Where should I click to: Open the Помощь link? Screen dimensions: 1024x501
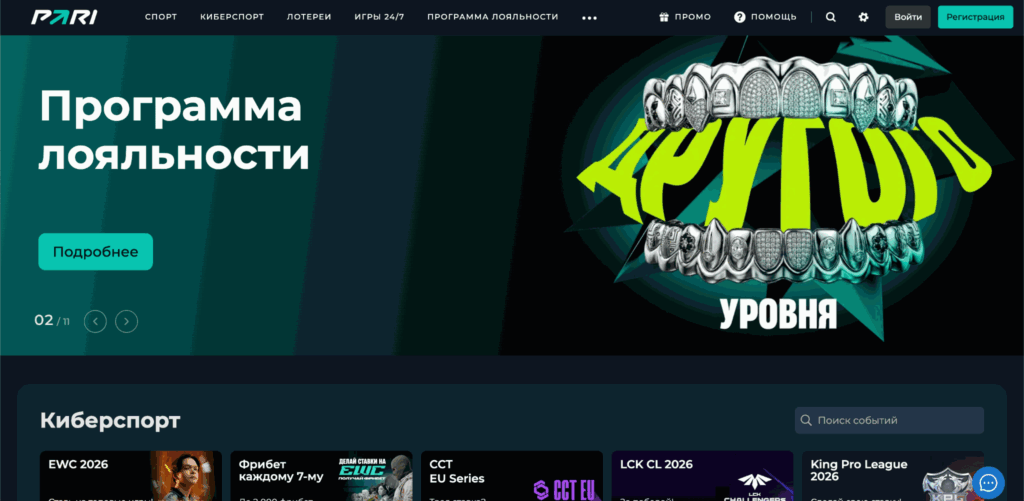click(773, 17)
